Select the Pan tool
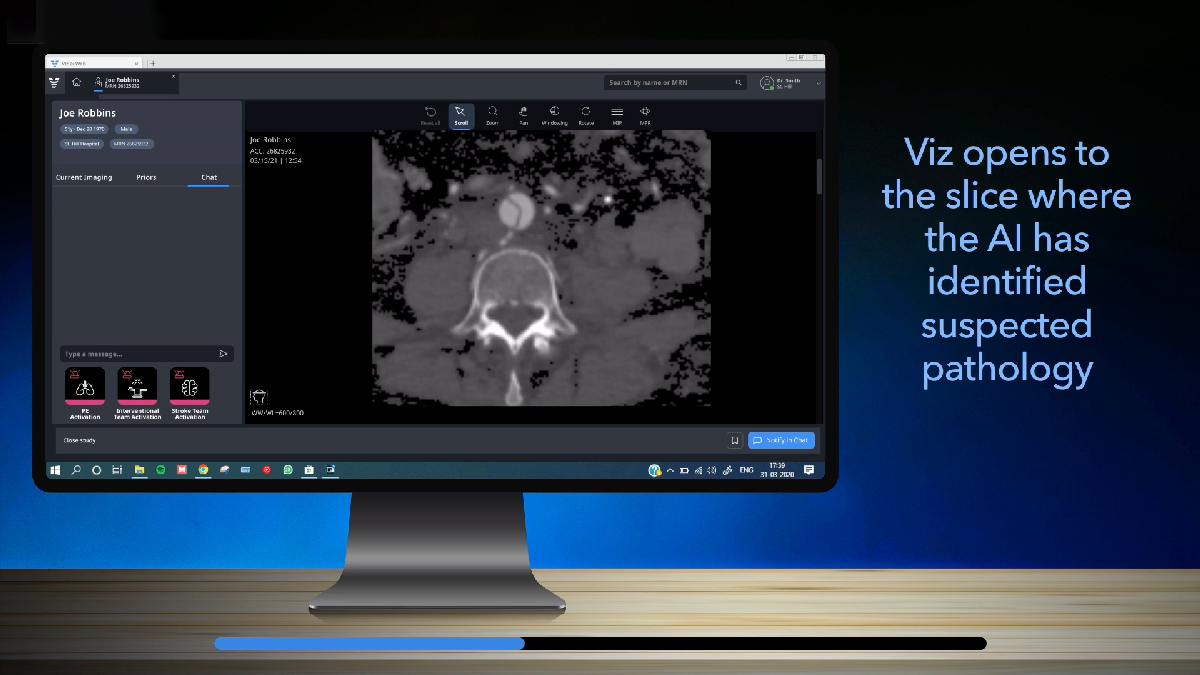This screenshot has height=675, width=1200. tap(523, 116)
